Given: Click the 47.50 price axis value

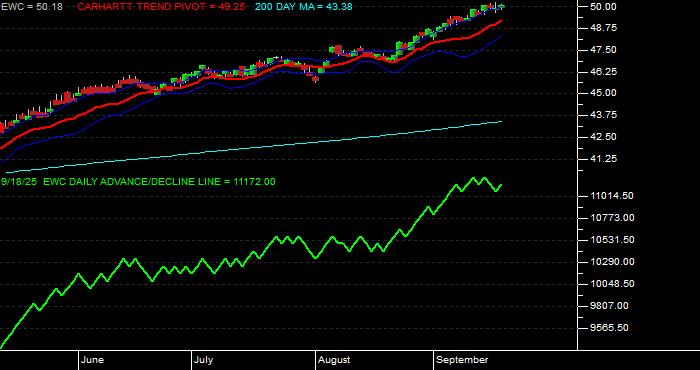Looking at the screenshot, I should pyautogui.click(x=603, y=50).
